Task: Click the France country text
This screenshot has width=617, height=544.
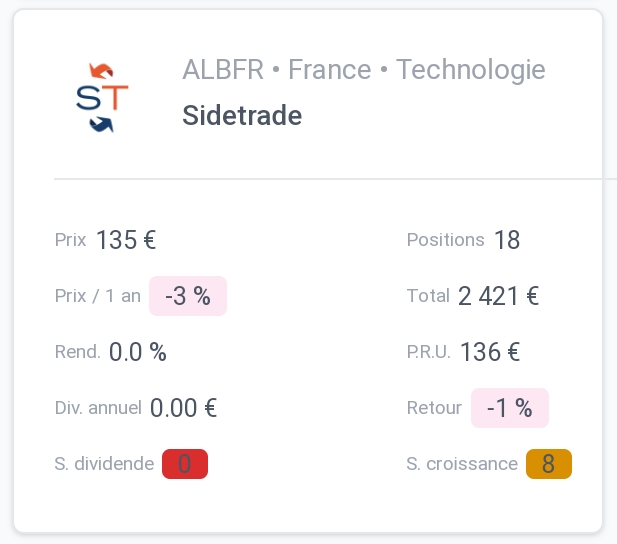Action: click(330, 70)
